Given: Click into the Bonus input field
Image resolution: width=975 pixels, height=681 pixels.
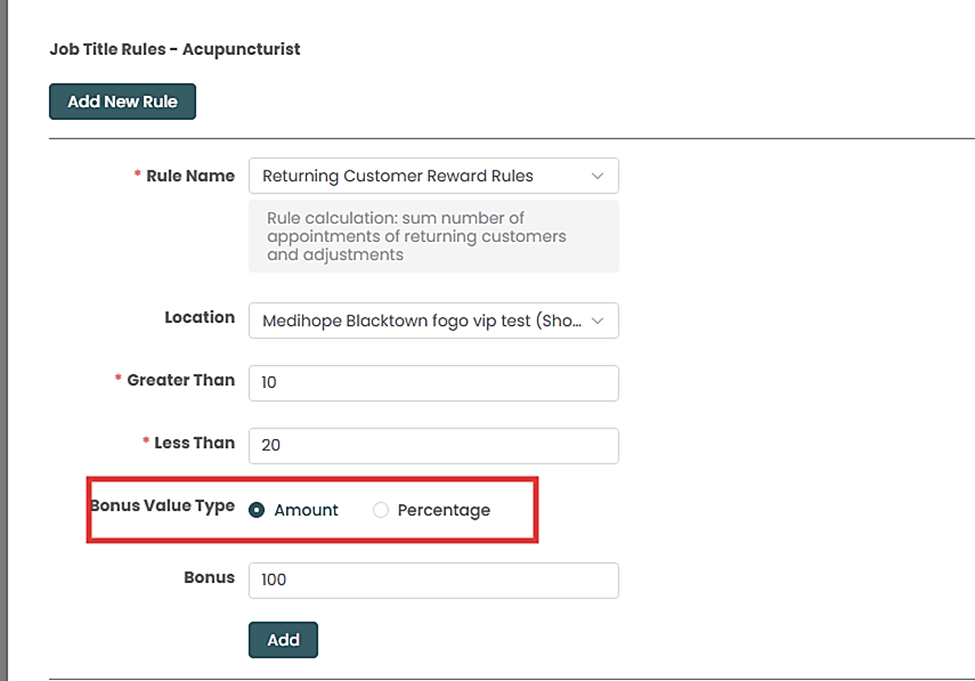Looking at the screenshot, I should [x=433, y=581].
